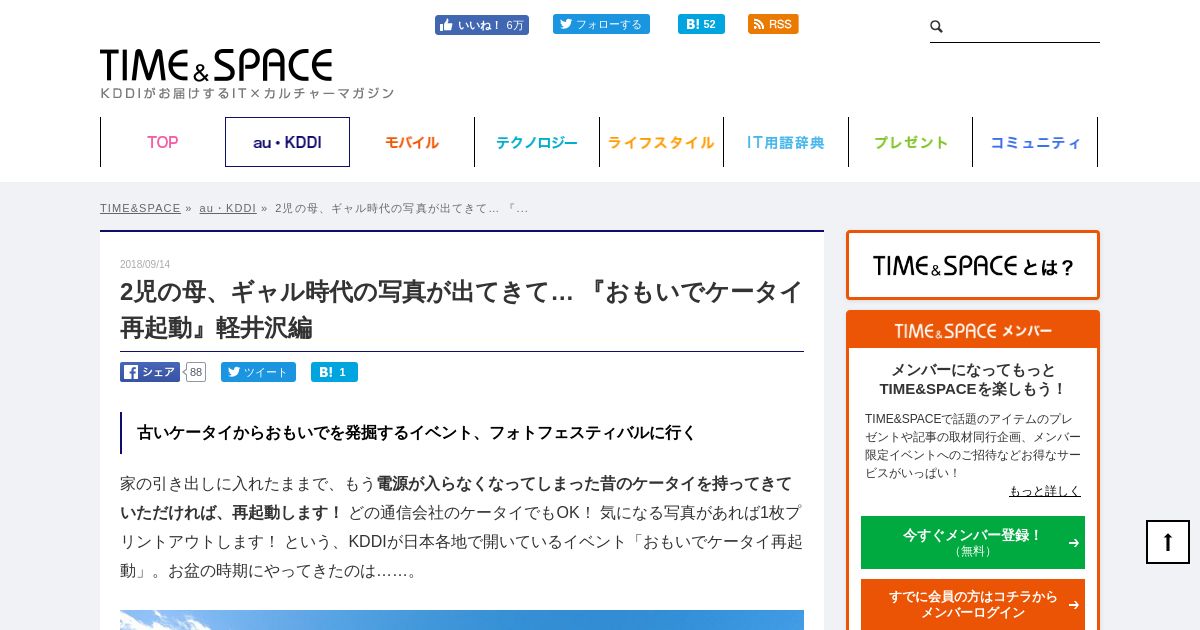Image resolution: width=1200 pixels, height=630 pixels.
Task: Click the Facebook share count 88
Action: [x=196, y=372]
